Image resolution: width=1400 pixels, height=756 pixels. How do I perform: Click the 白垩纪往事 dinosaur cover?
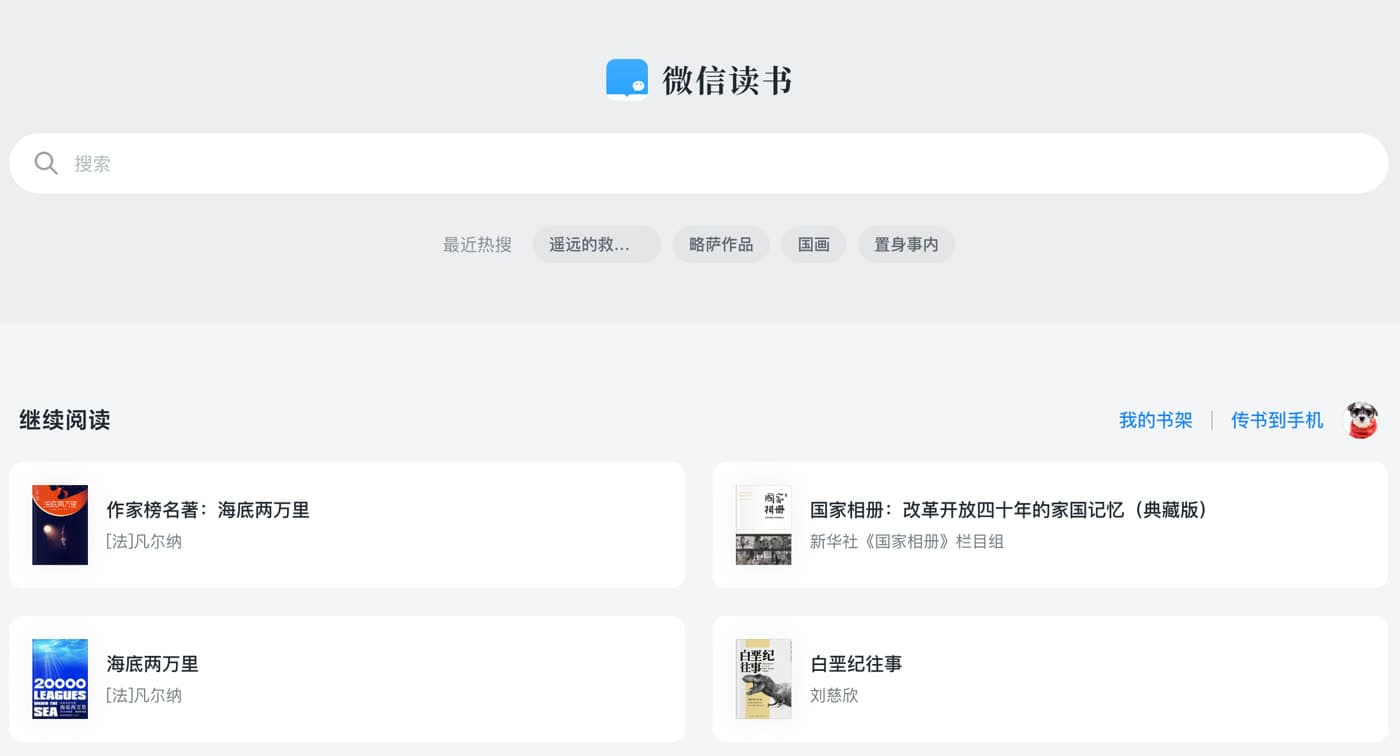(x=764, y=679)
